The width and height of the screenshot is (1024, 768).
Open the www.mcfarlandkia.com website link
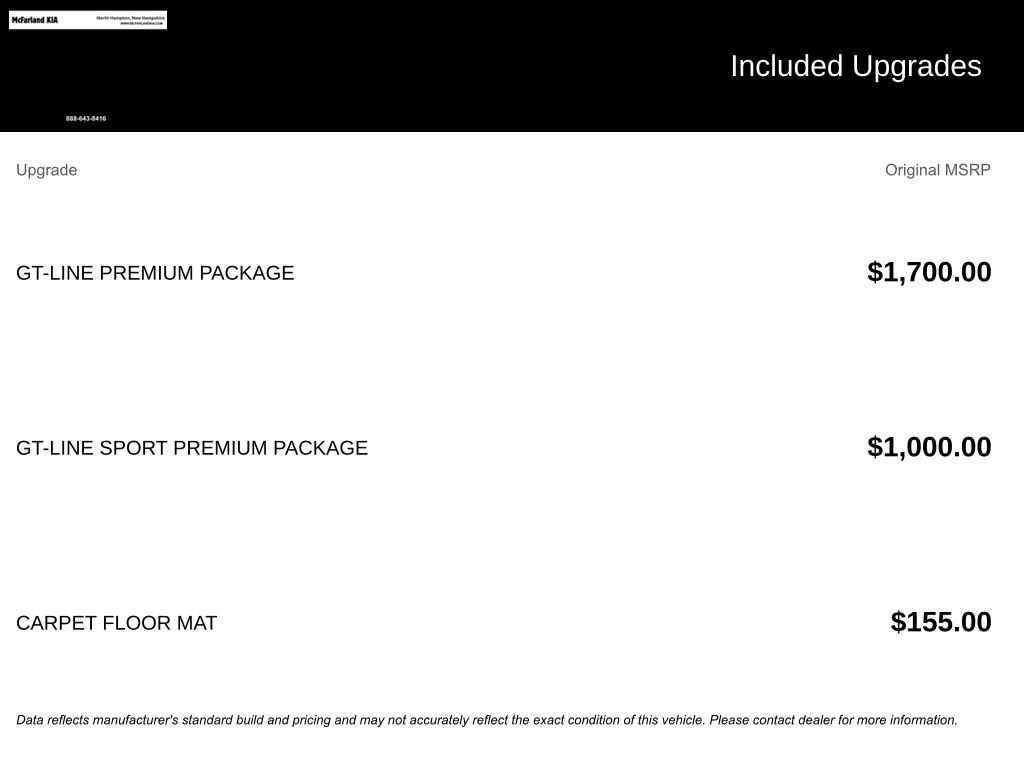click(141, 24)
